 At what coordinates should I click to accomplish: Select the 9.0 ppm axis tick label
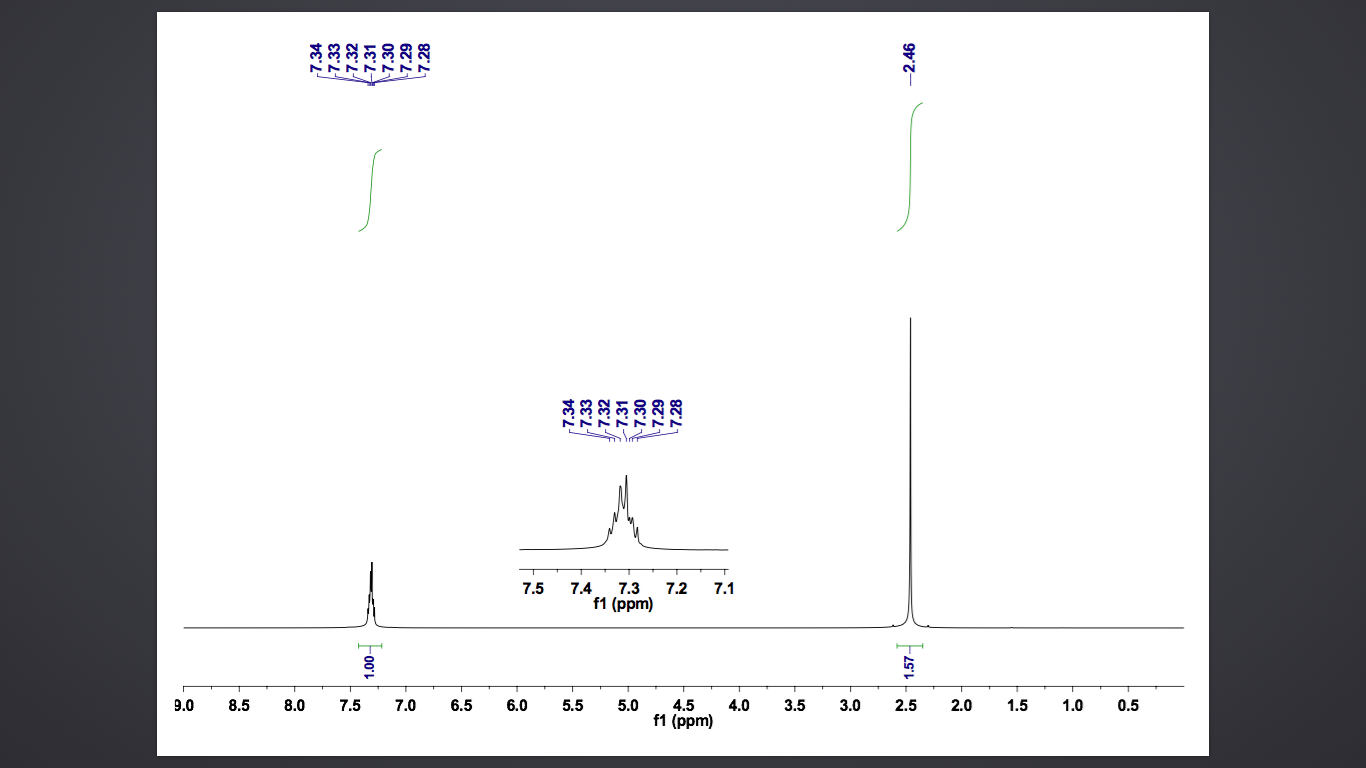tap(182, 704)
